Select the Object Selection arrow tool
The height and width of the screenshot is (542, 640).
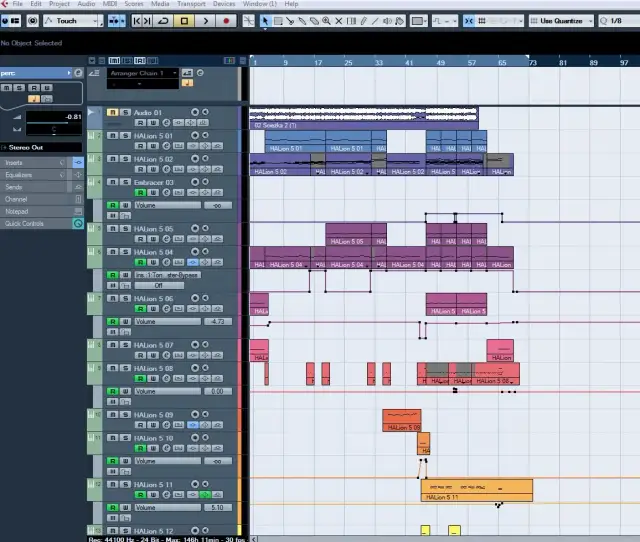[266, 20]
